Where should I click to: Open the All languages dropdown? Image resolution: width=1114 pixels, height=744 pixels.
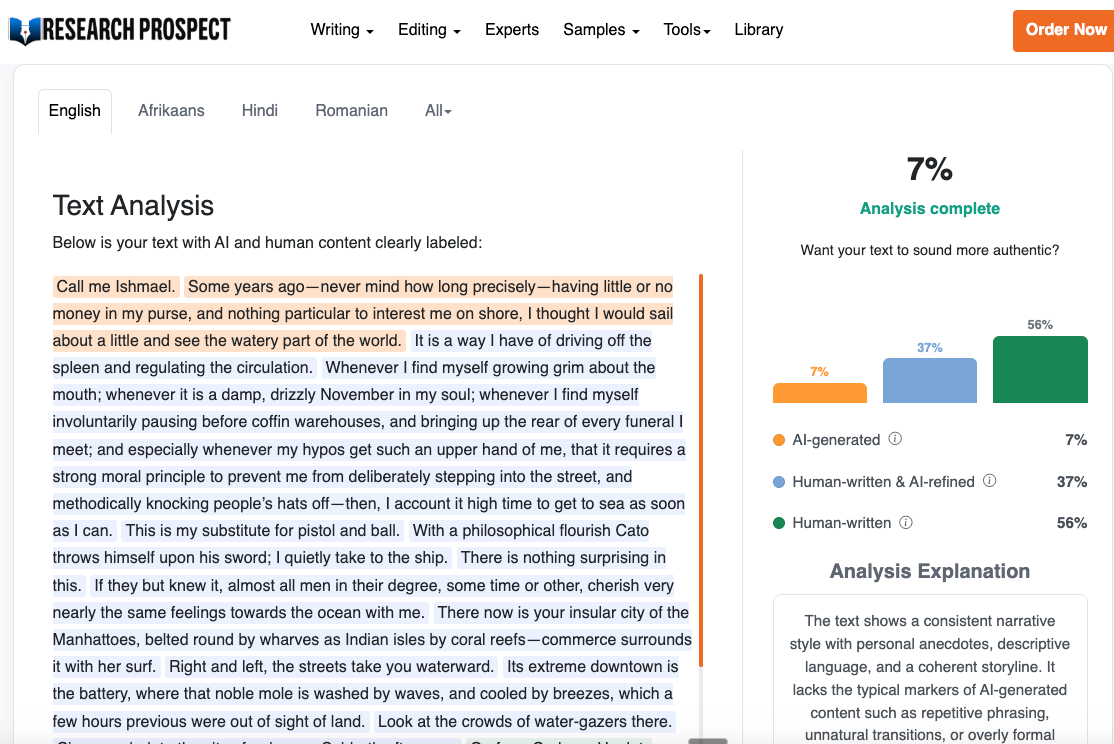point(438,111)
